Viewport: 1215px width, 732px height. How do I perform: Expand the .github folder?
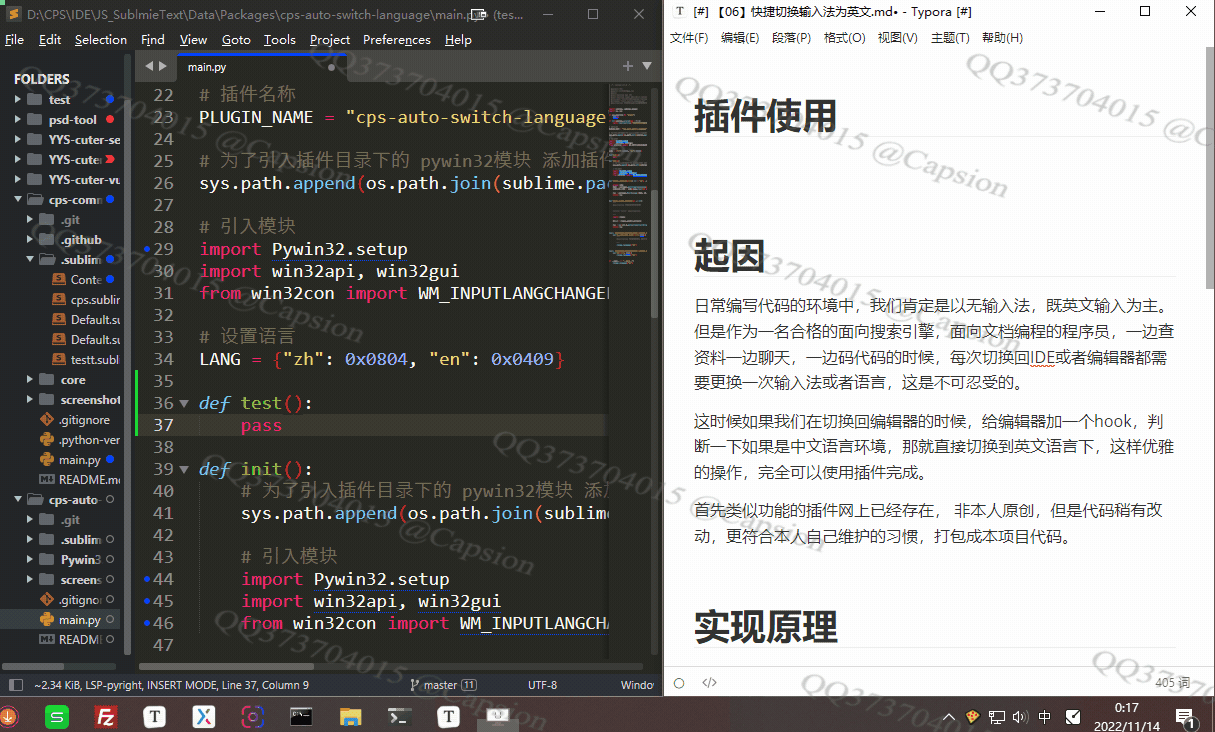pyautogui.click(x=31, y=239)
